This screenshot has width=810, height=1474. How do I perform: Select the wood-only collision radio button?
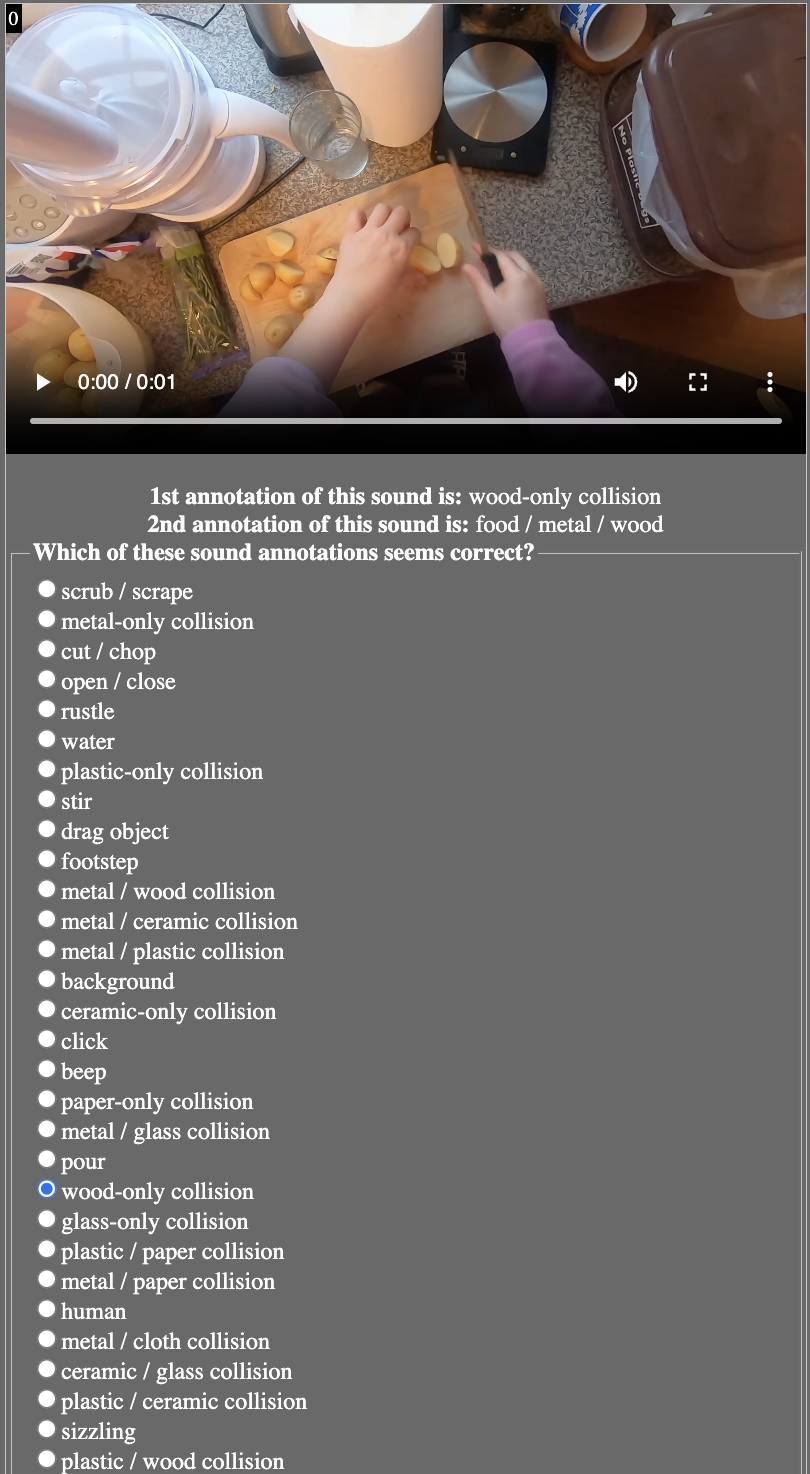[47, 1189]
